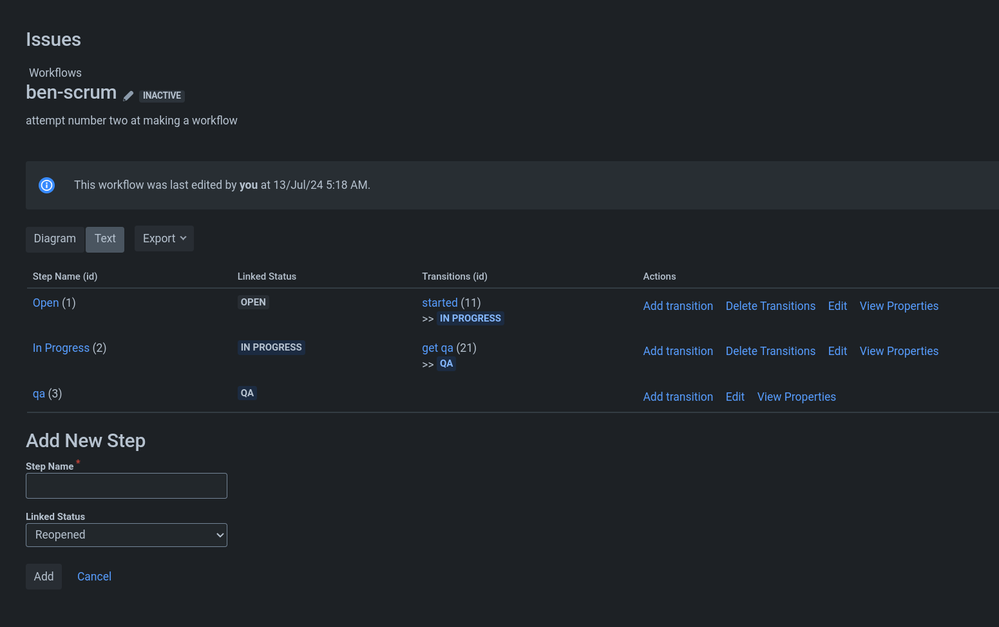The width and height of the screenshot is (999, 627).
Task: Click Add transition for the Open step
Action: [678, 306]
